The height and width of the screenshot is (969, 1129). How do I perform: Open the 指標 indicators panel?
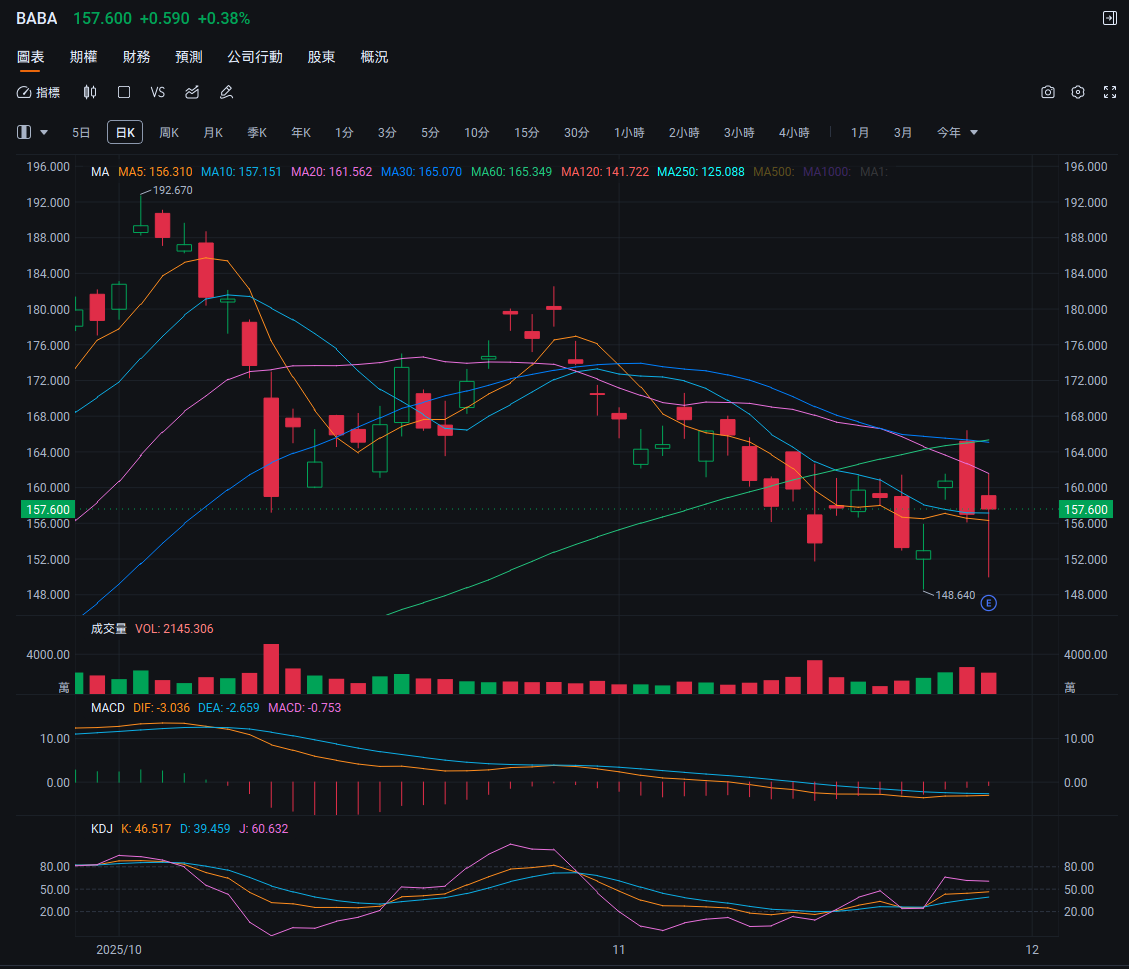pyautogui.click(x=39, y=92)
